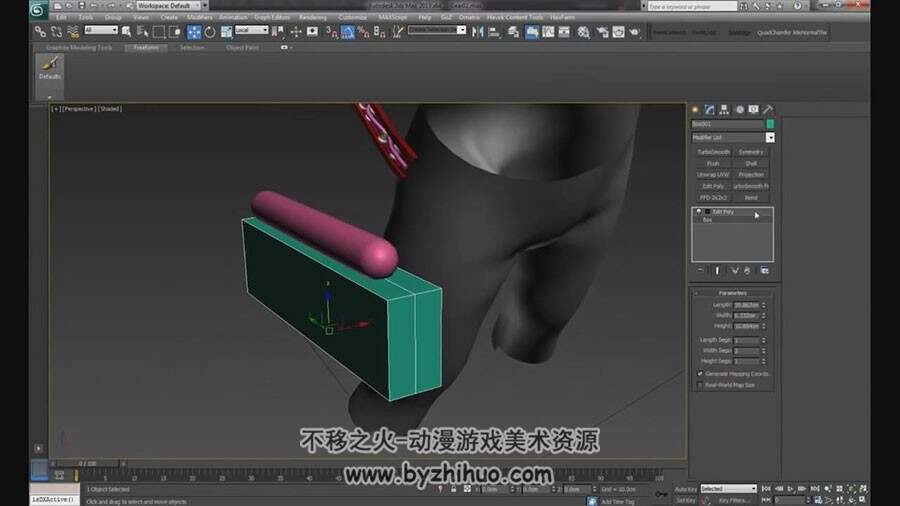
Task: Enable Real-World Map Size
Action: coord(700,385)
